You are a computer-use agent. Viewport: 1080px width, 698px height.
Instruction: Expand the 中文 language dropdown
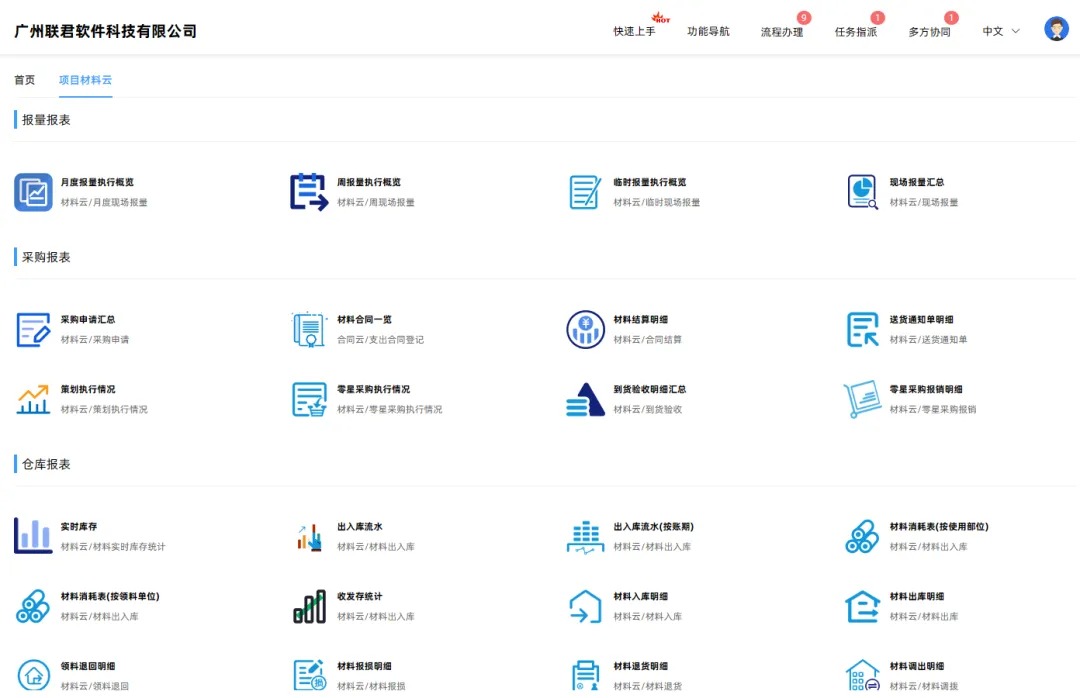click(997, 31)
